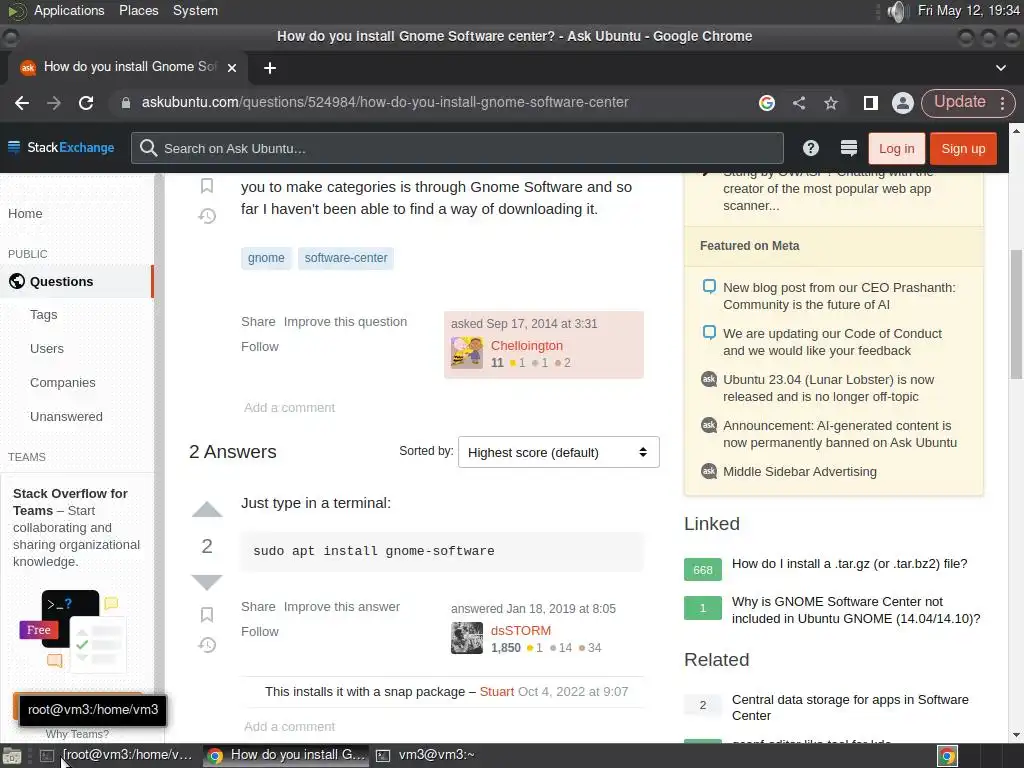This screenshot has width=1024, height=768.
Task: Go to Users in left sidebar
Action: (47, 349)
